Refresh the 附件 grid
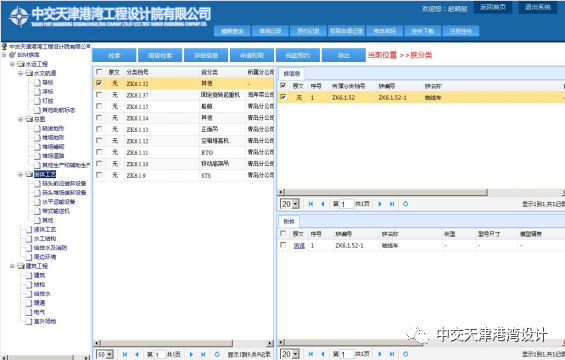Screen dimensions: 565x360 (x=406, y=354)
